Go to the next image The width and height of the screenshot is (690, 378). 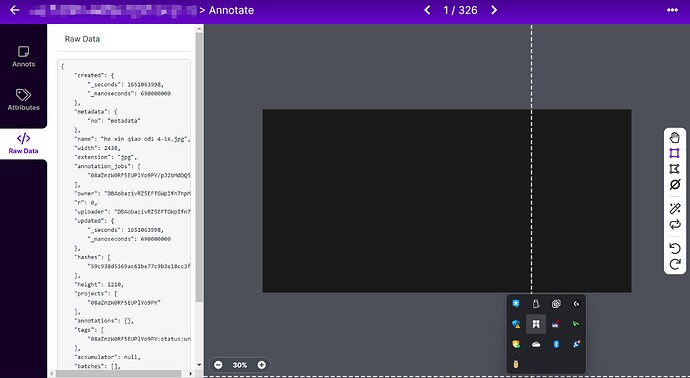click(x=494, y=10)
